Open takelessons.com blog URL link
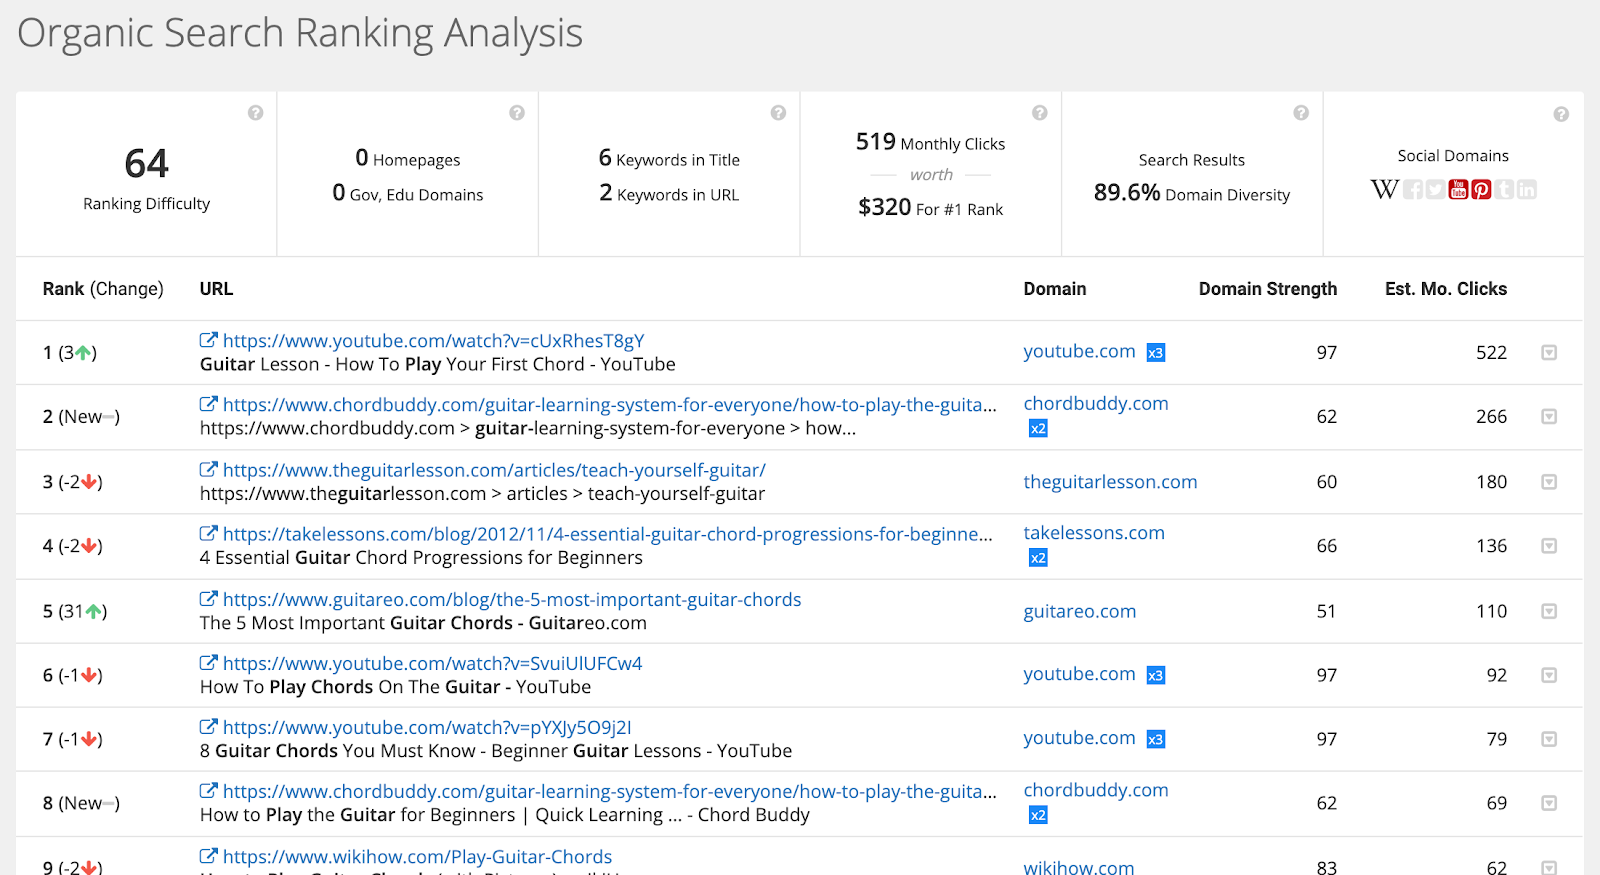The image size is (1600, 875). tap(608, 534)
